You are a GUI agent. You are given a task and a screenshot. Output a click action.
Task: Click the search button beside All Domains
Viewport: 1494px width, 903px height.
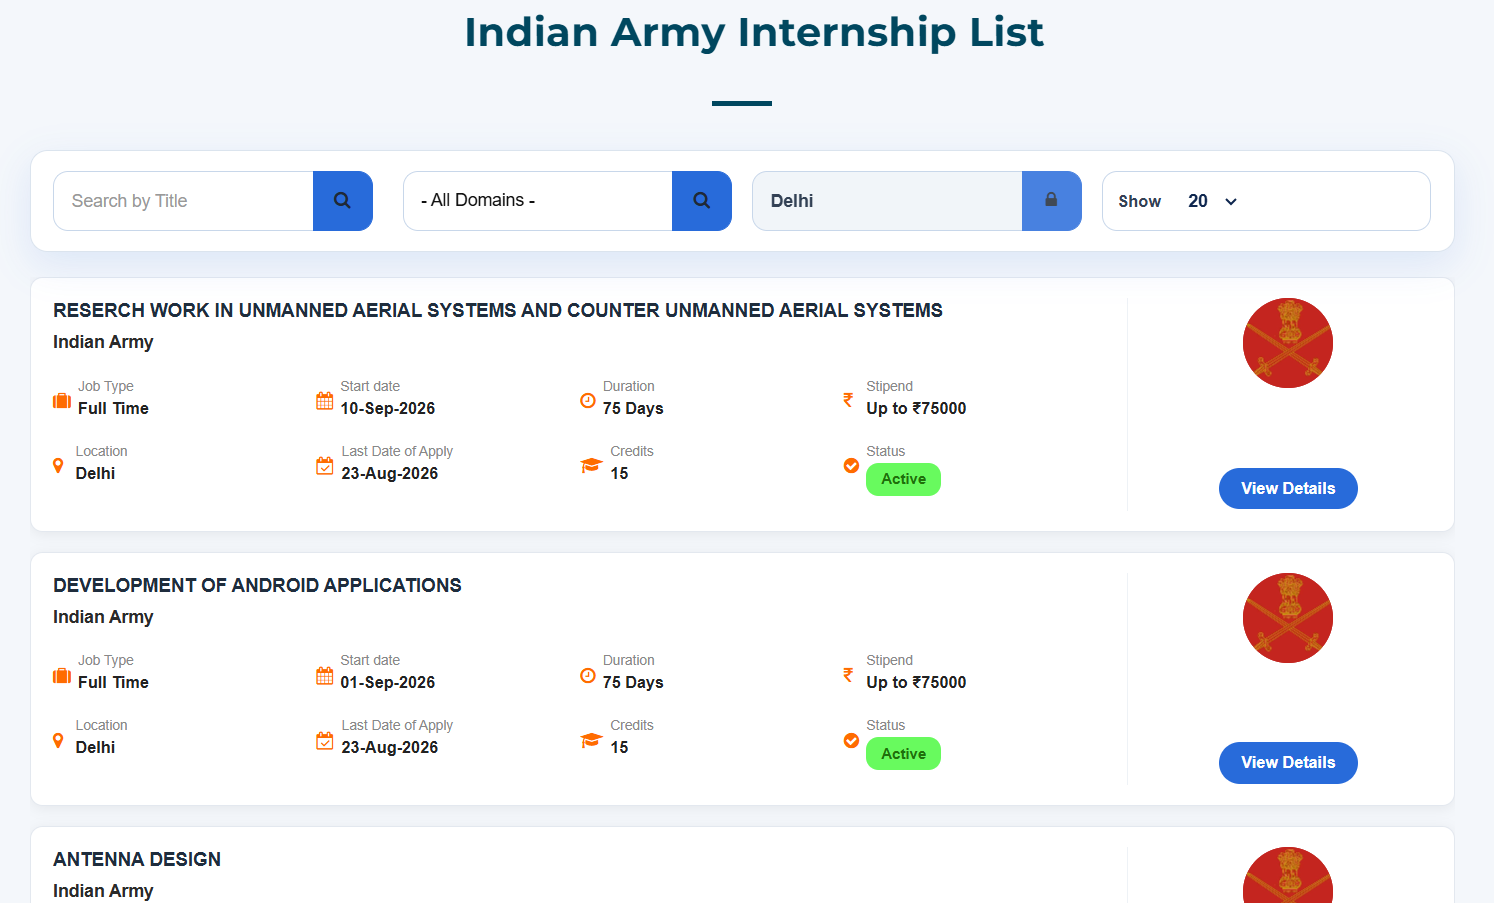[x=702, y=201]
